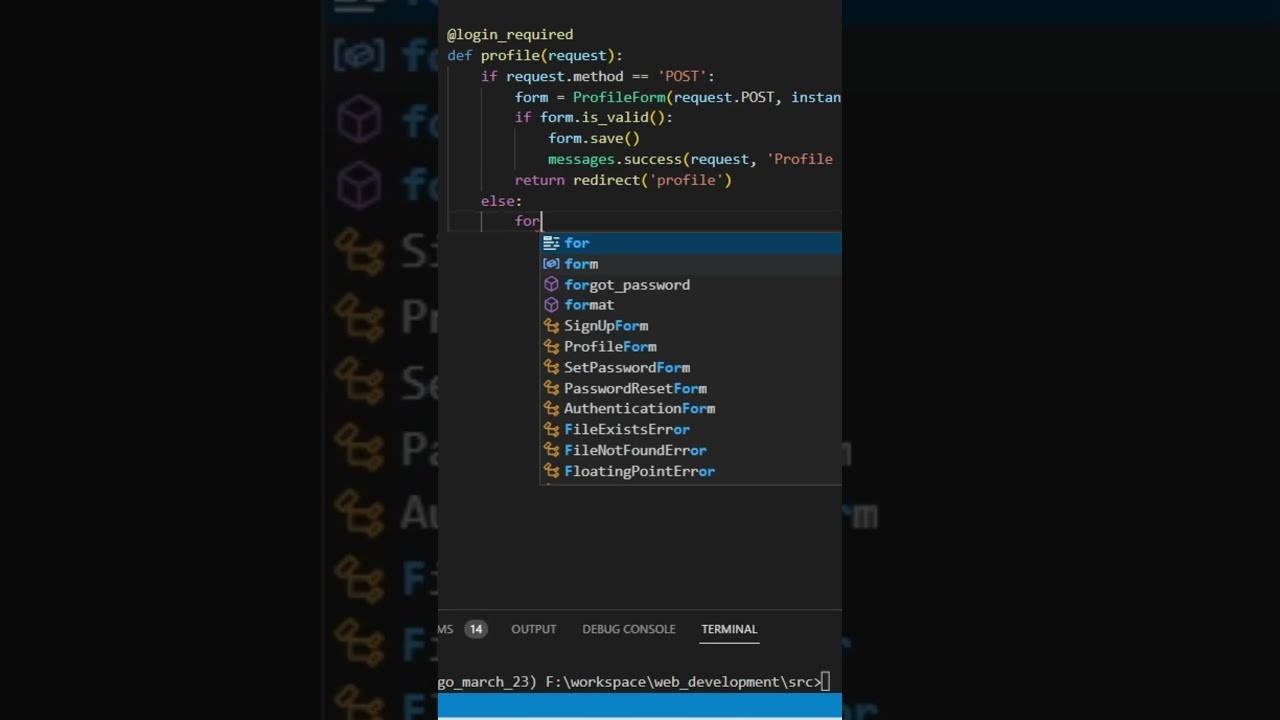Click "if request.method == 'POST':" line

(x=598, y=77)
